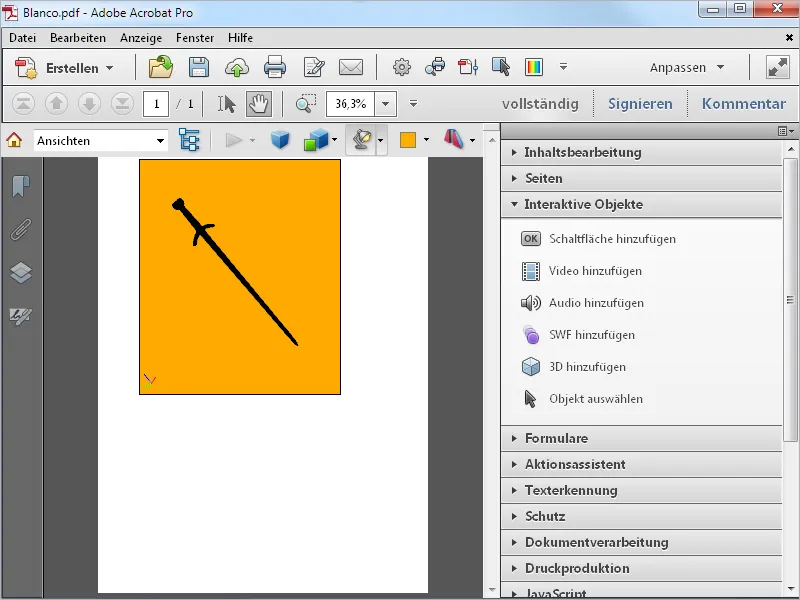Expand the Aktionsassistent section
800x600 pixels.
641,464
